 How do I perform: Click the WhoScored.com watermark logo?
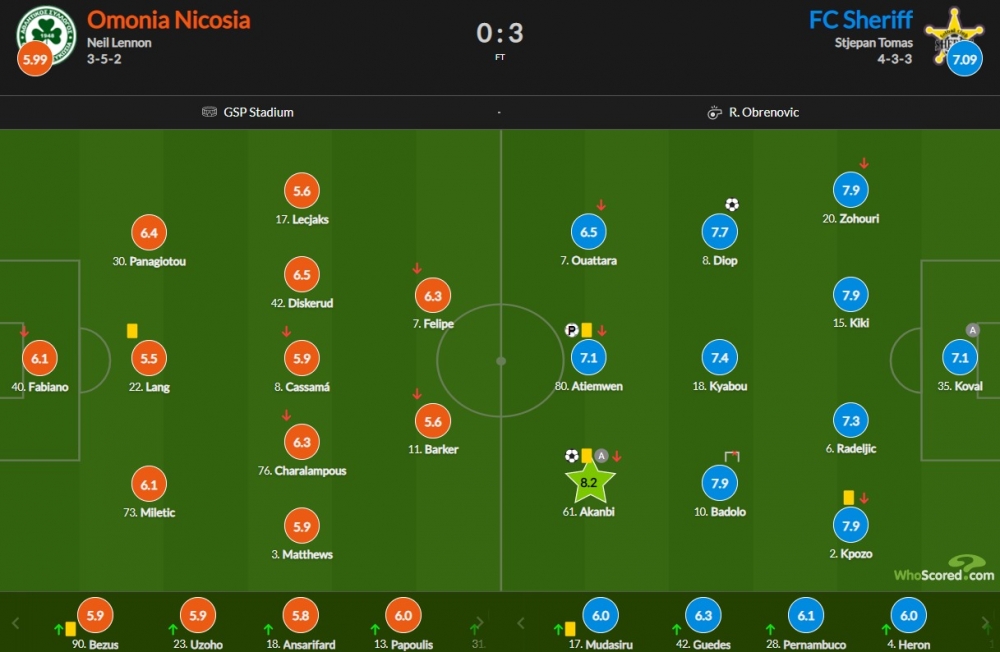point(944,568)
